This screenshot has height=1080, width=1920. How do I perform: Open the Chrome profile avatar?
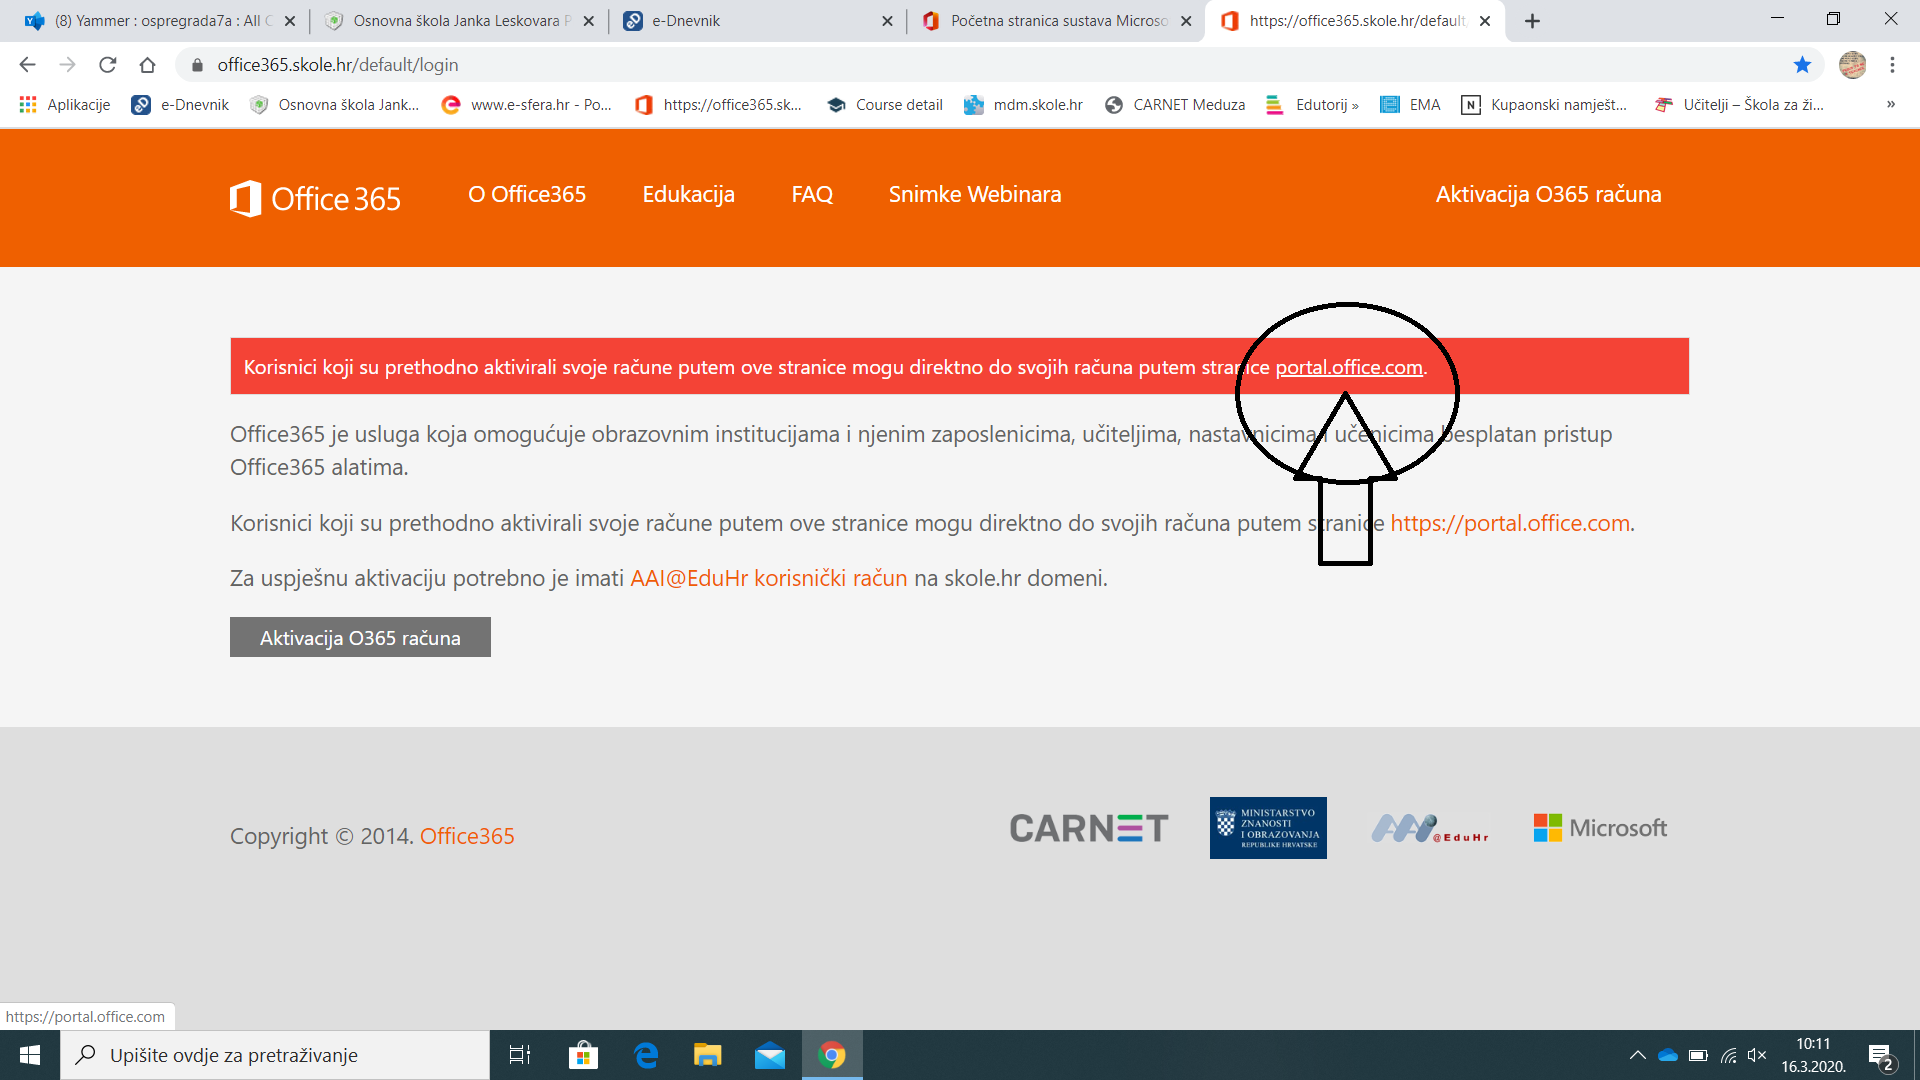point(1852,65)
